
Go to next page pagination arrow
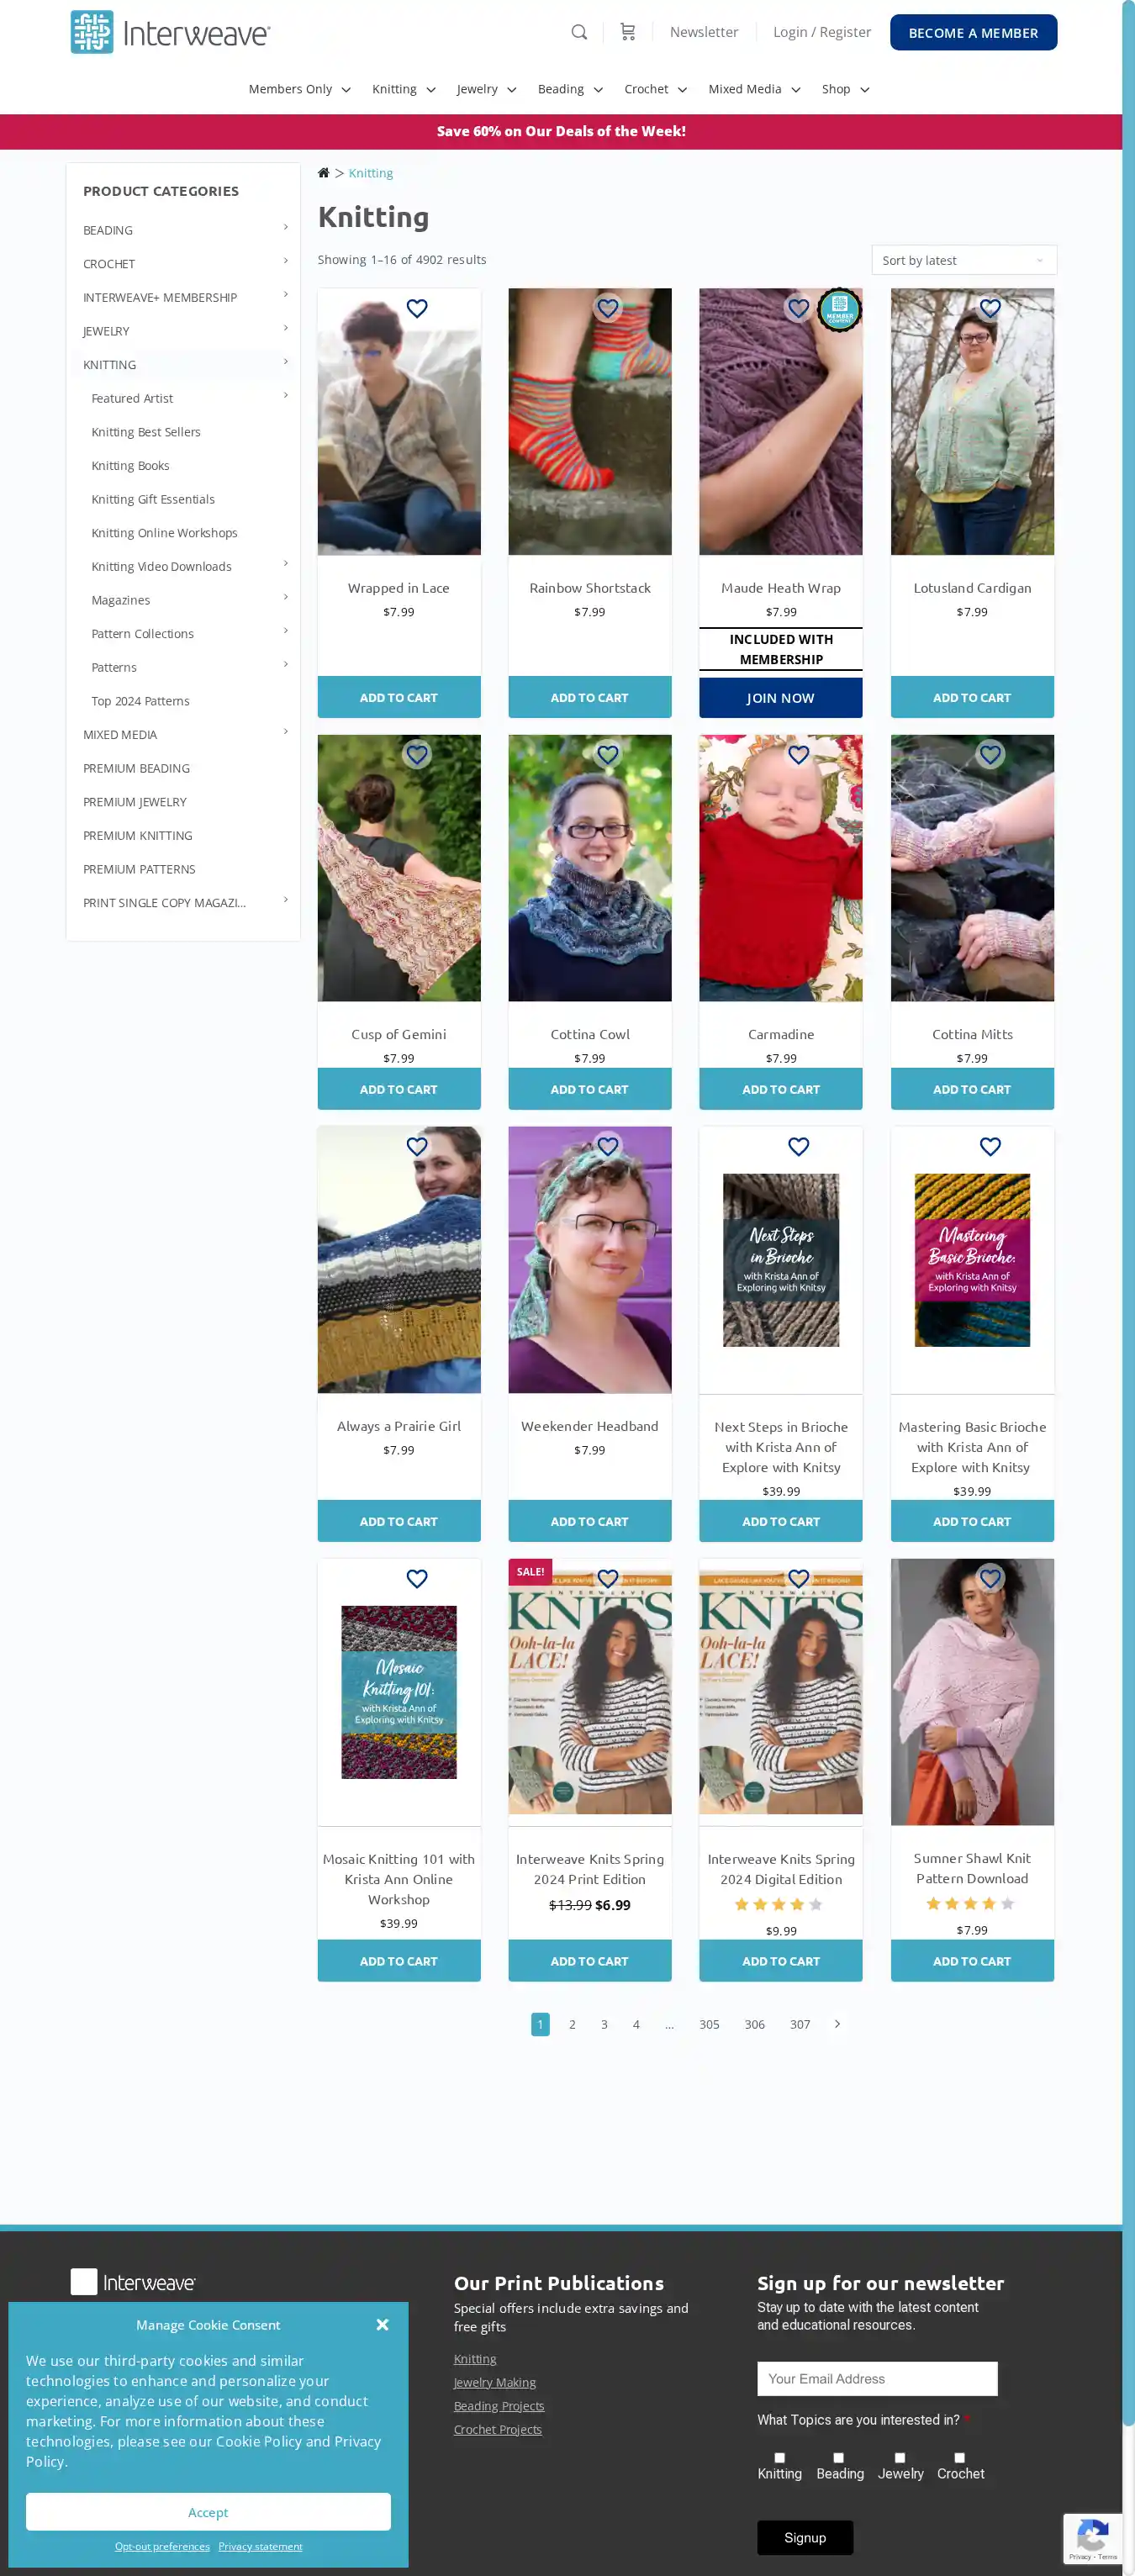pos(837,2023)
